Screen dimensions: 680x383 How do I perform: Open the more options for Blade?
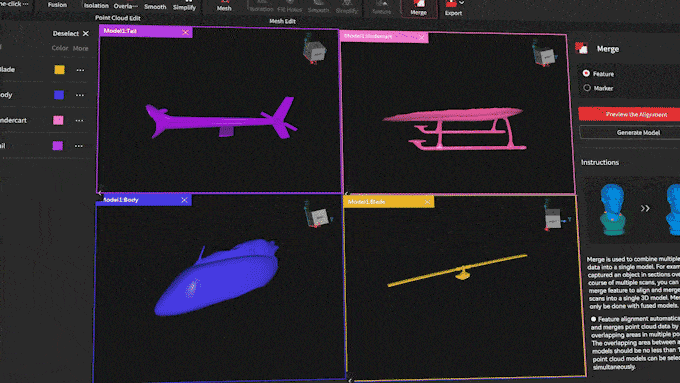tap(80, 70)
